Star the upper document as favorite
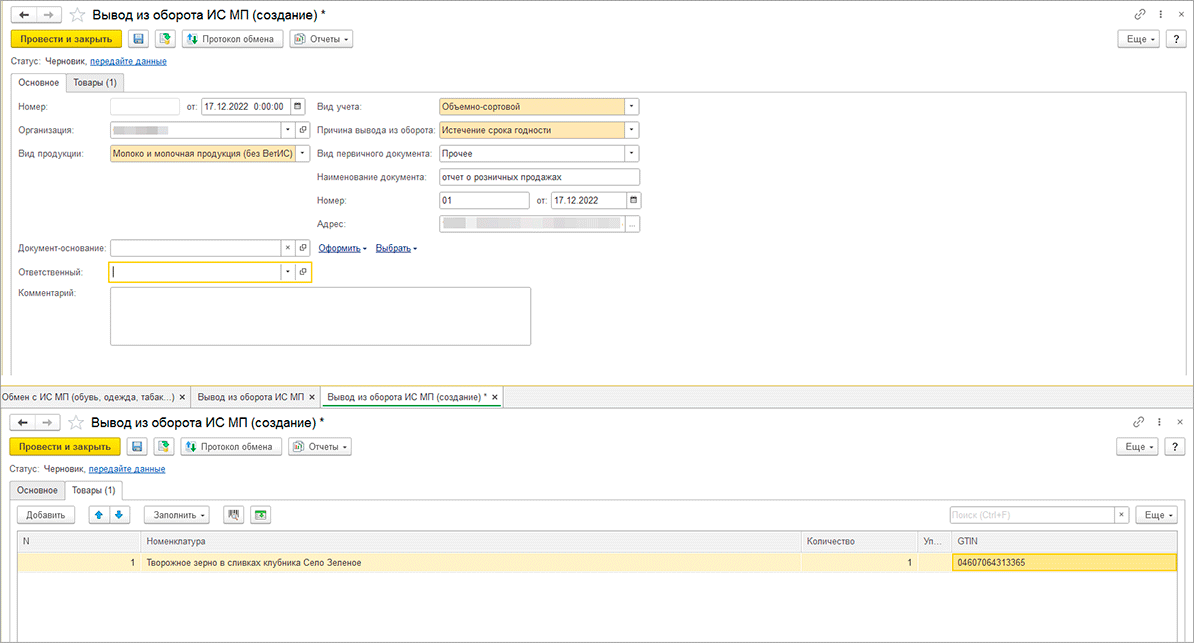The width and height of the screenshot is (1194, 643). coord(78,14)
